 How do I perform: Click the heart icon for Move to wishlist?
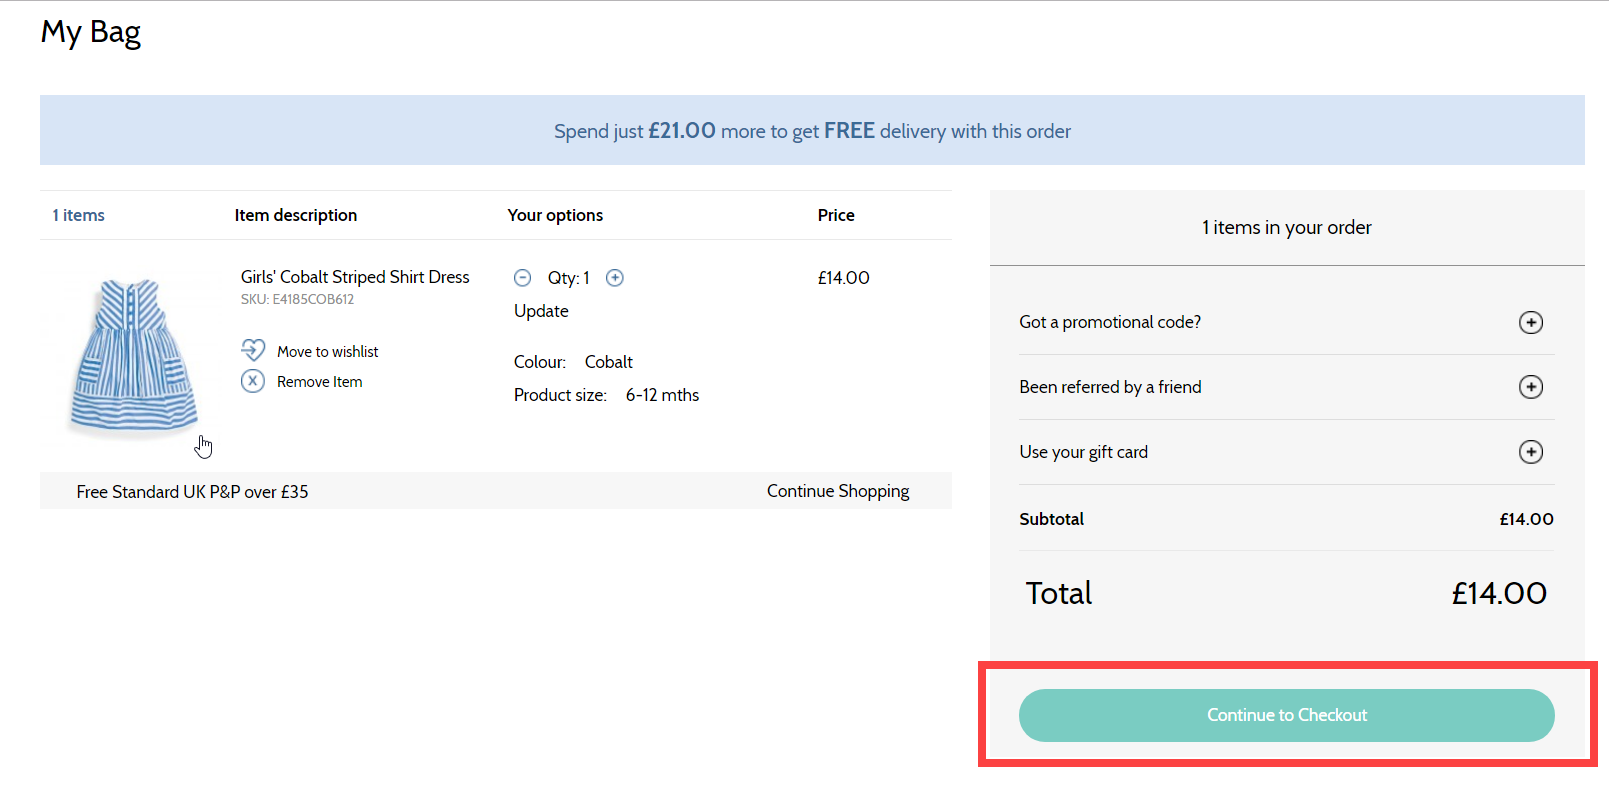(x=253, y=350)
